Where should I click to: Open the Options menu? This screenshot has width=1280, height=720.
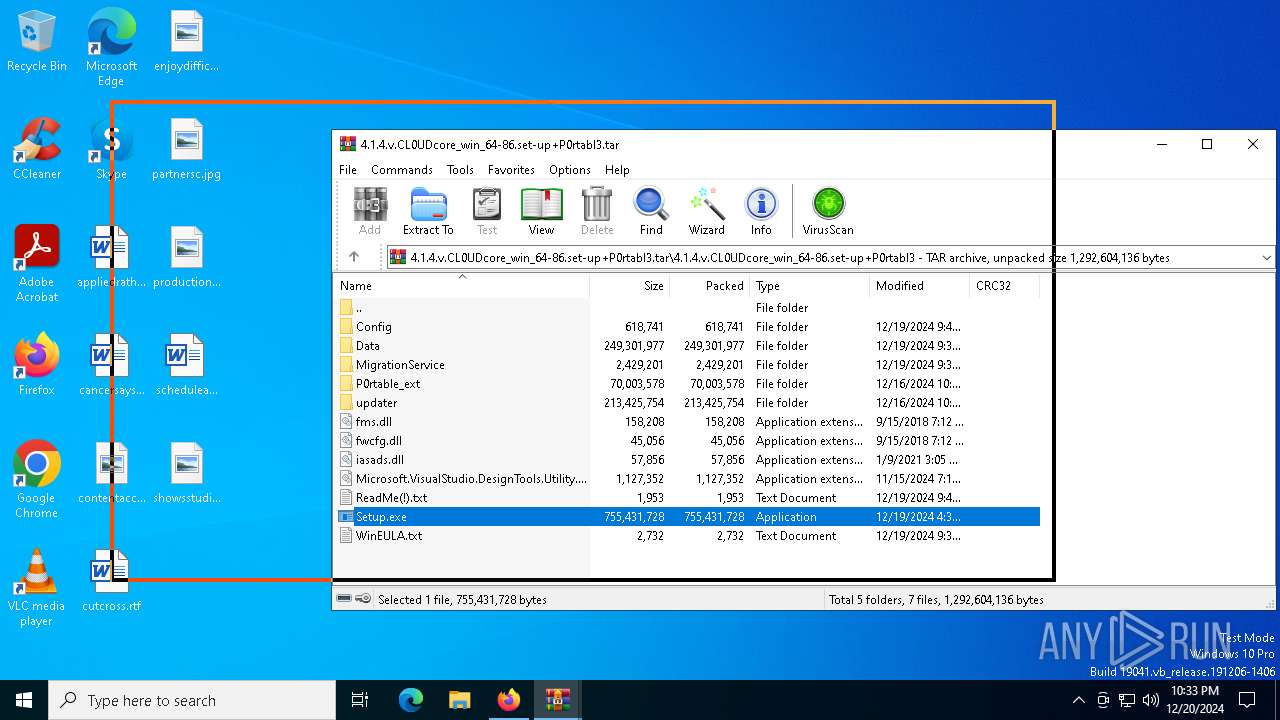[570, 170]
